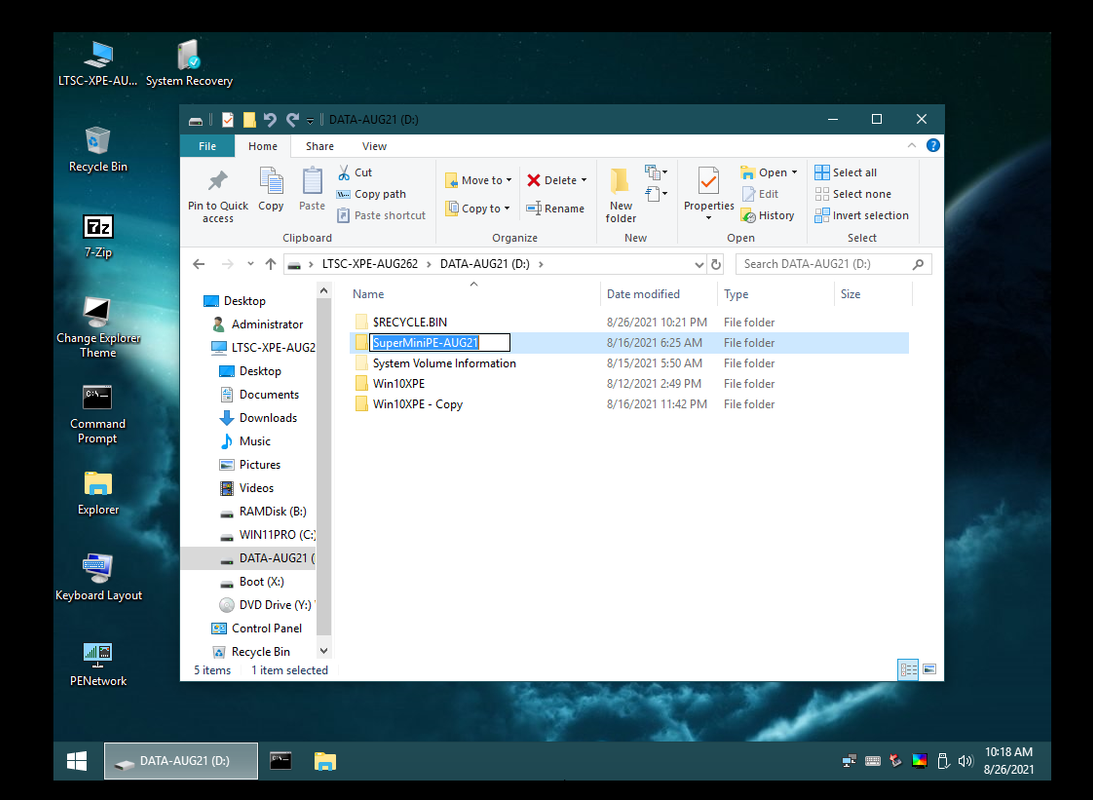Open 7-Zip desktop shortcut
Screen dimensions: 1093x800
point(98,236)
